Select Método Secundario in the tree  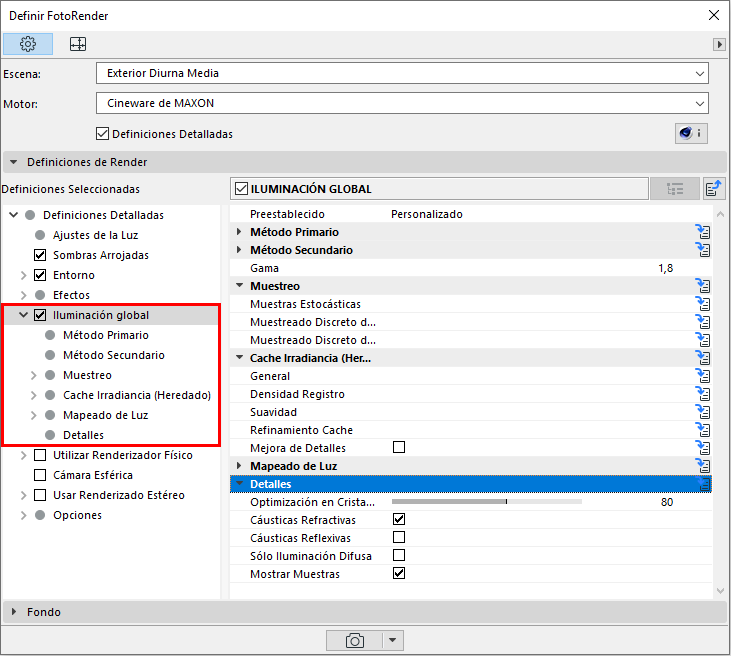(114, 355)
